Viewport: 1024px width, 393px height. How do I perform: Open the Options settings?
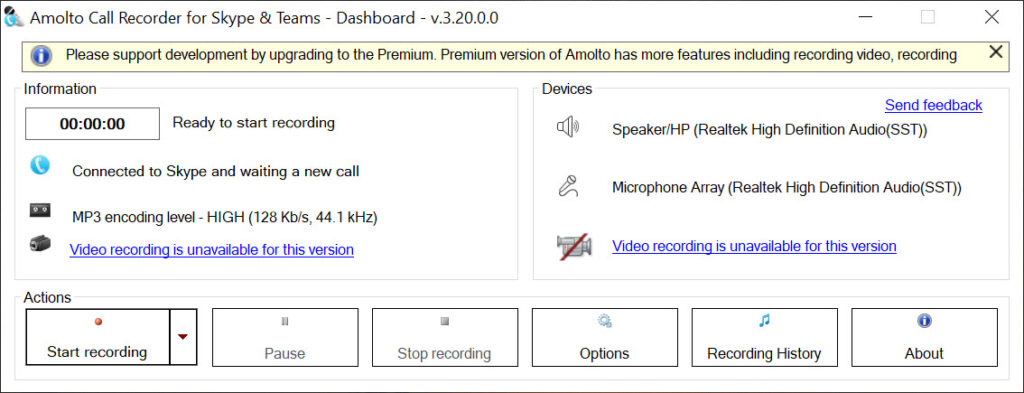pos(605,338)
